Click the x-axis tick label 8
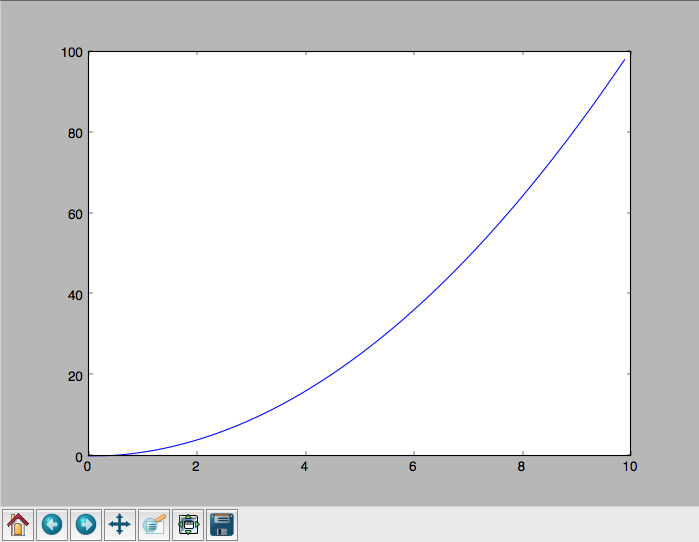 (521, 467)
